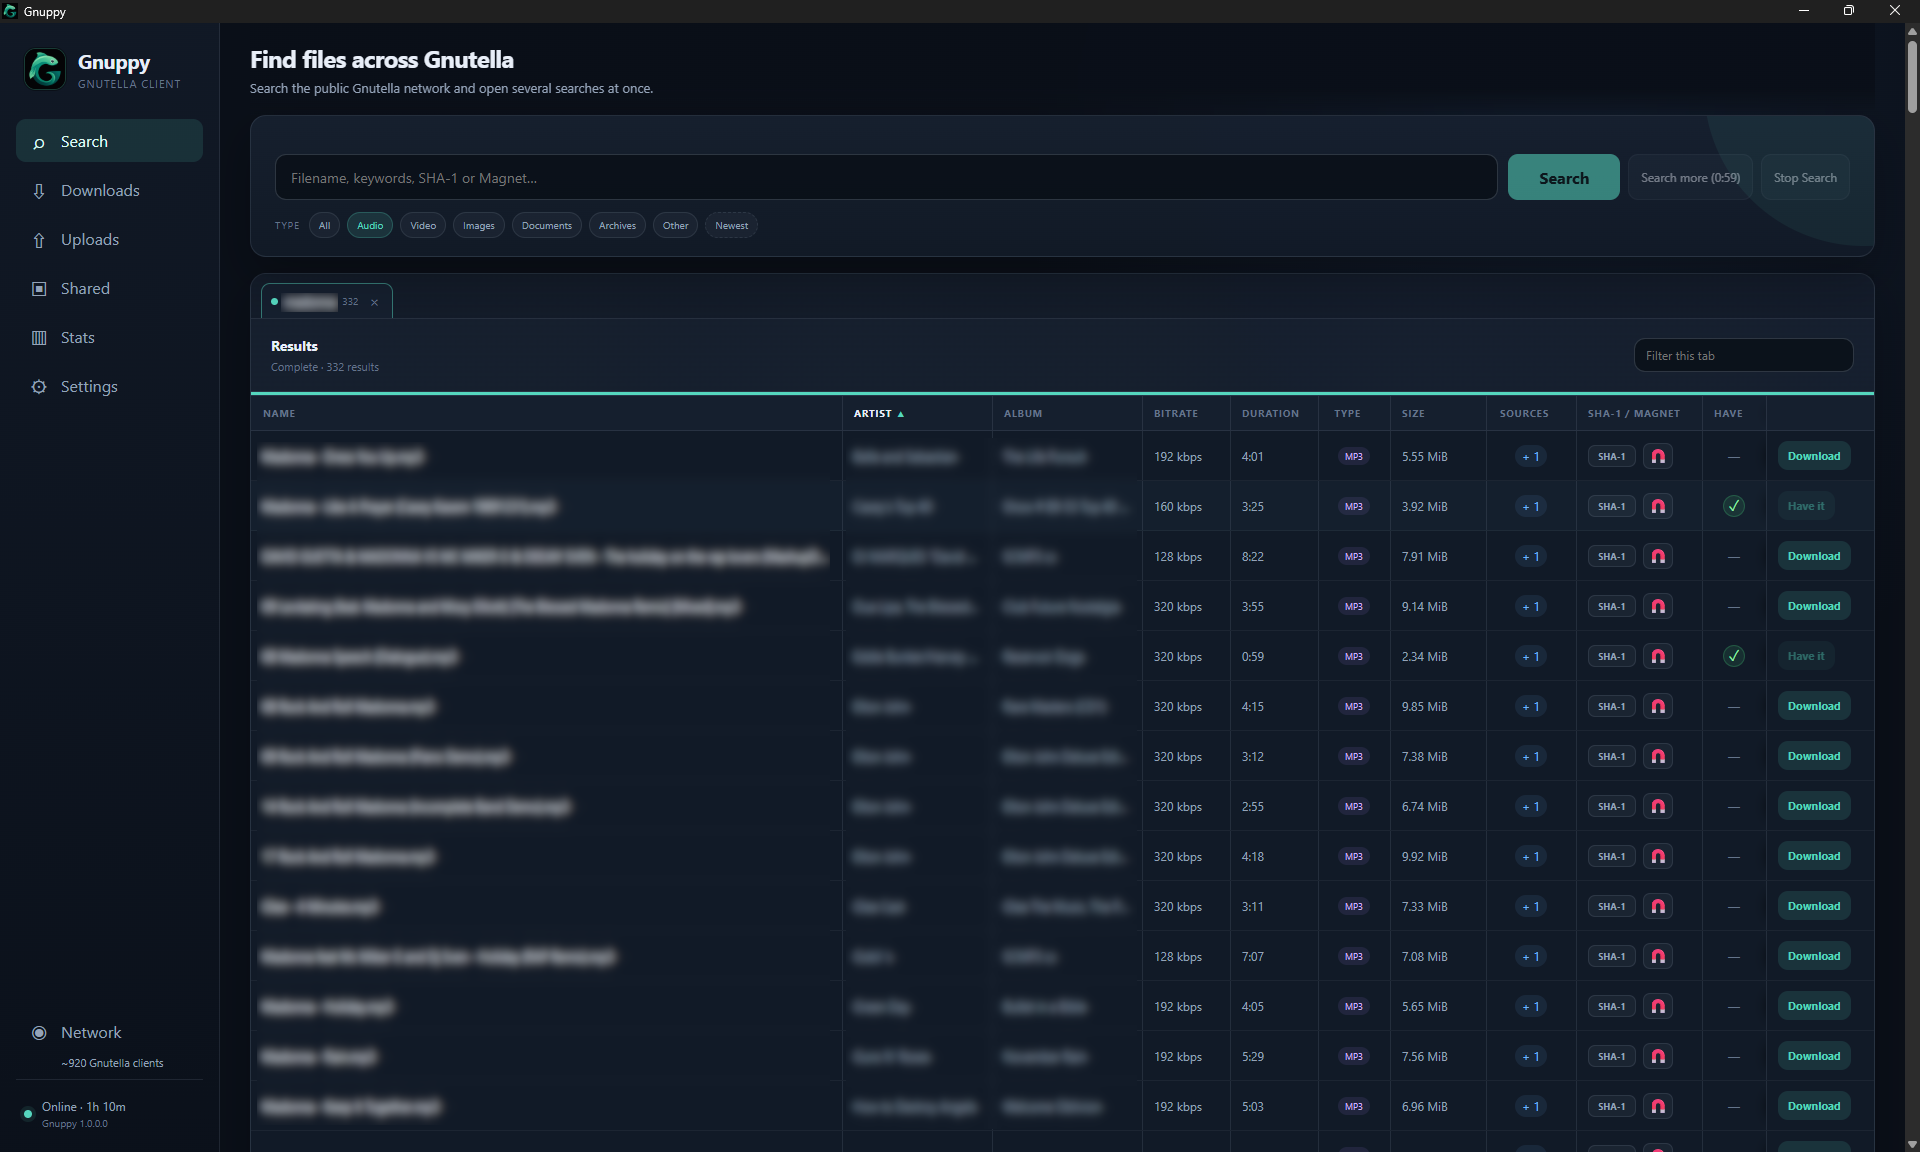Screen dimensions: 1920x1152
Task: Click magnet icon on the 7.33 MiB row
Action: coord(1658,906)
